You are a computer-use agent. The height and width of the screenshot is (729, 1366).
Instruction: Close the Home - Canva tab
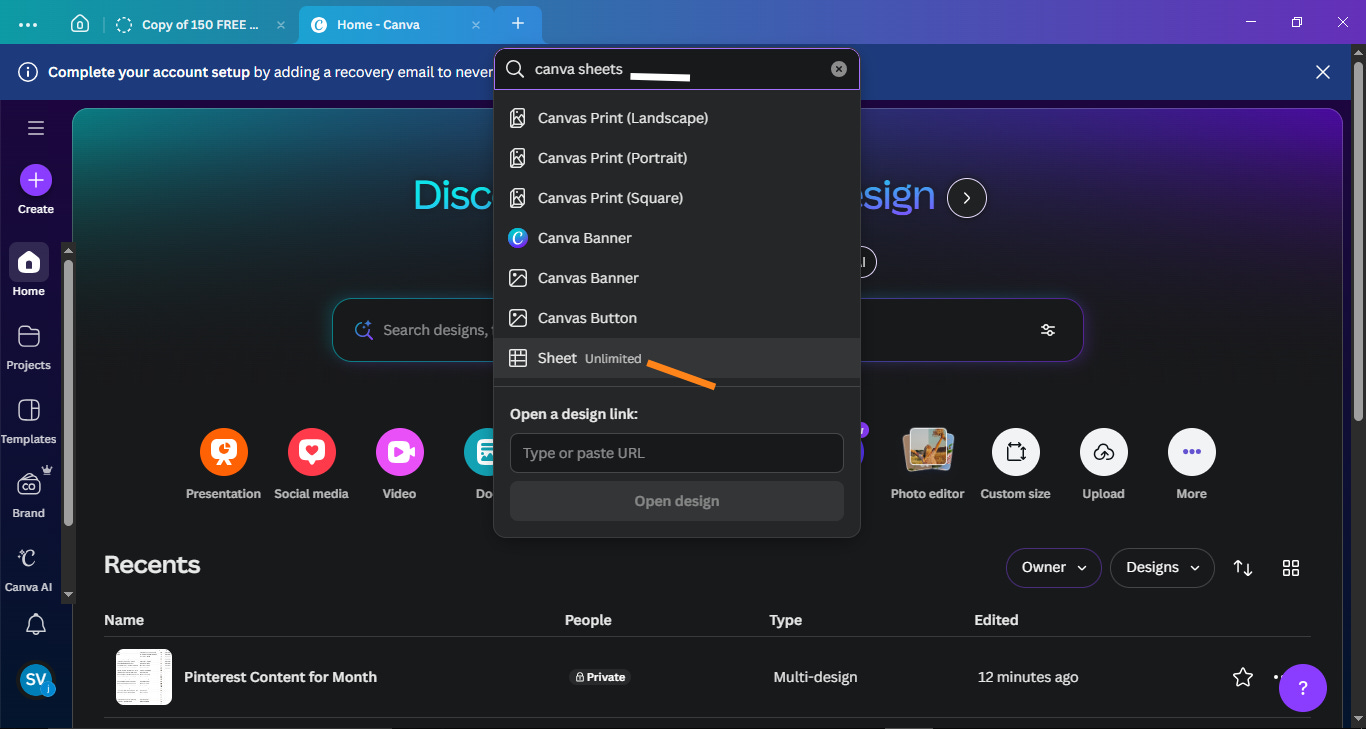tap(476, 25)
